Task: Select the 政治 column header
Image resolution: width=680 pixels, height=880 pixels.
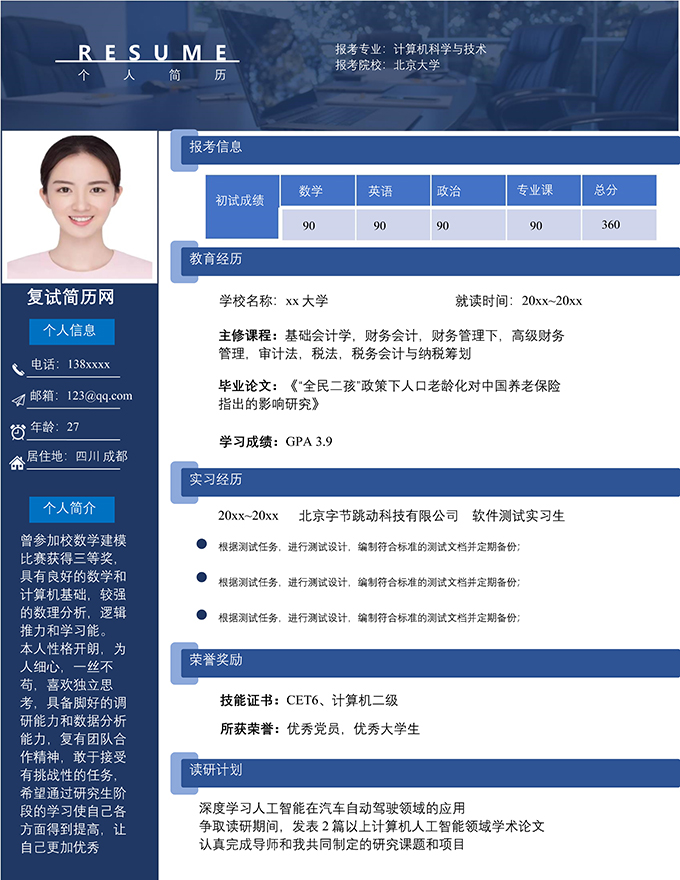Action: click(468, 190)
